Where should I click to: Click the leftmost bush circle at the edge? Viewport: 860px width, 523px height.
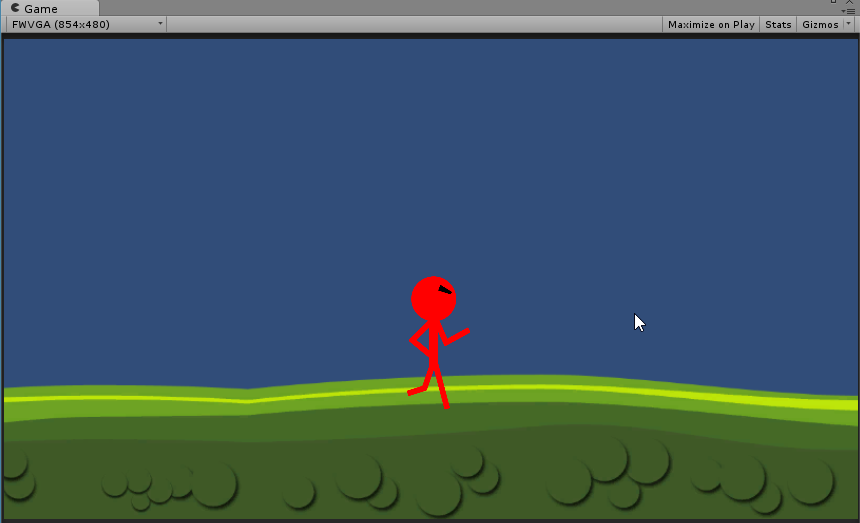(12, 465)
